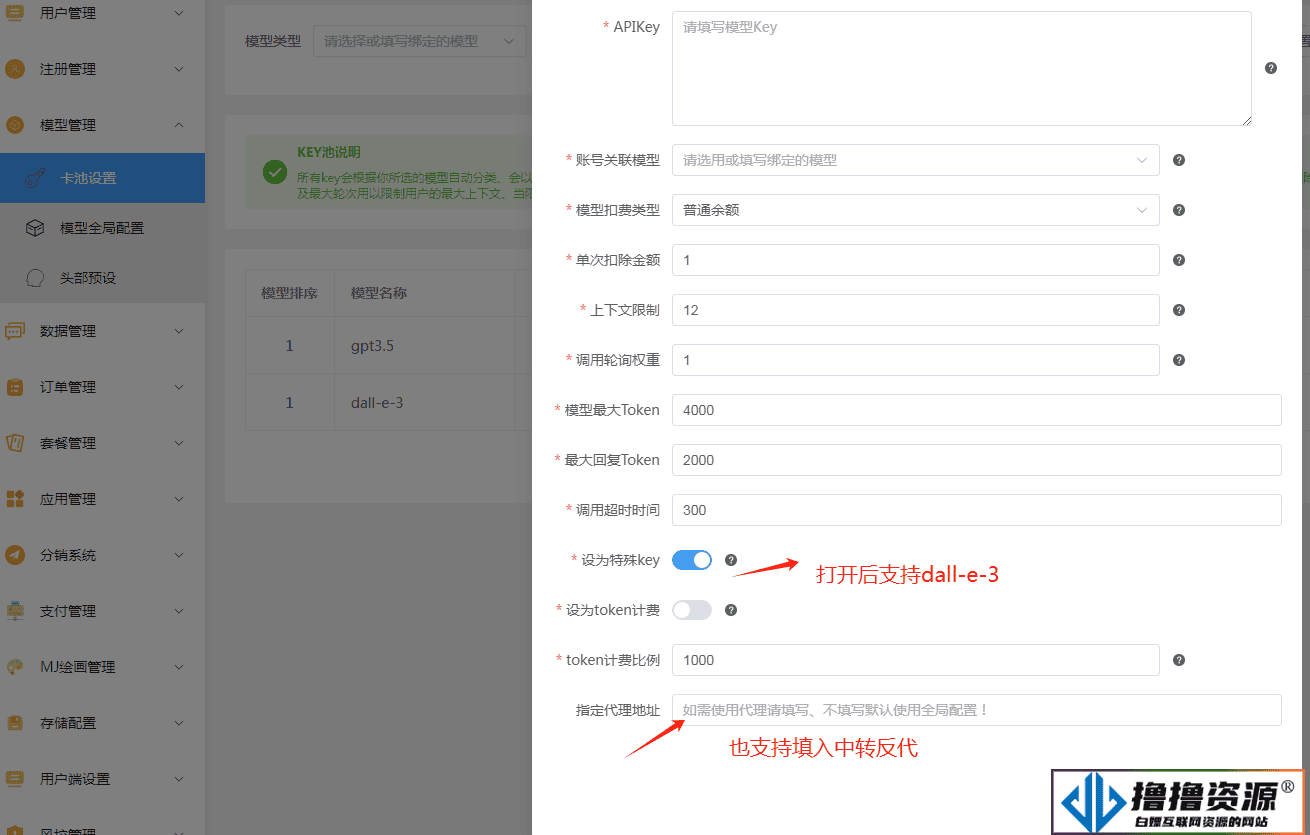
Task: Click help icon beside 调用轮询权重
Action: (1179, 360)
